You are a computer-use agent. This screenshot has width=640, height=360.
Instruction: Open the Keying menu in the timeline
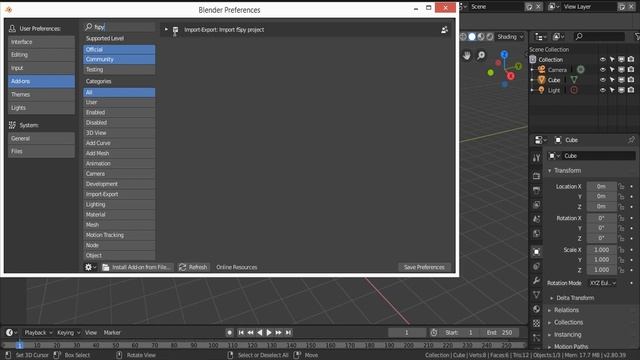point(69,333)
